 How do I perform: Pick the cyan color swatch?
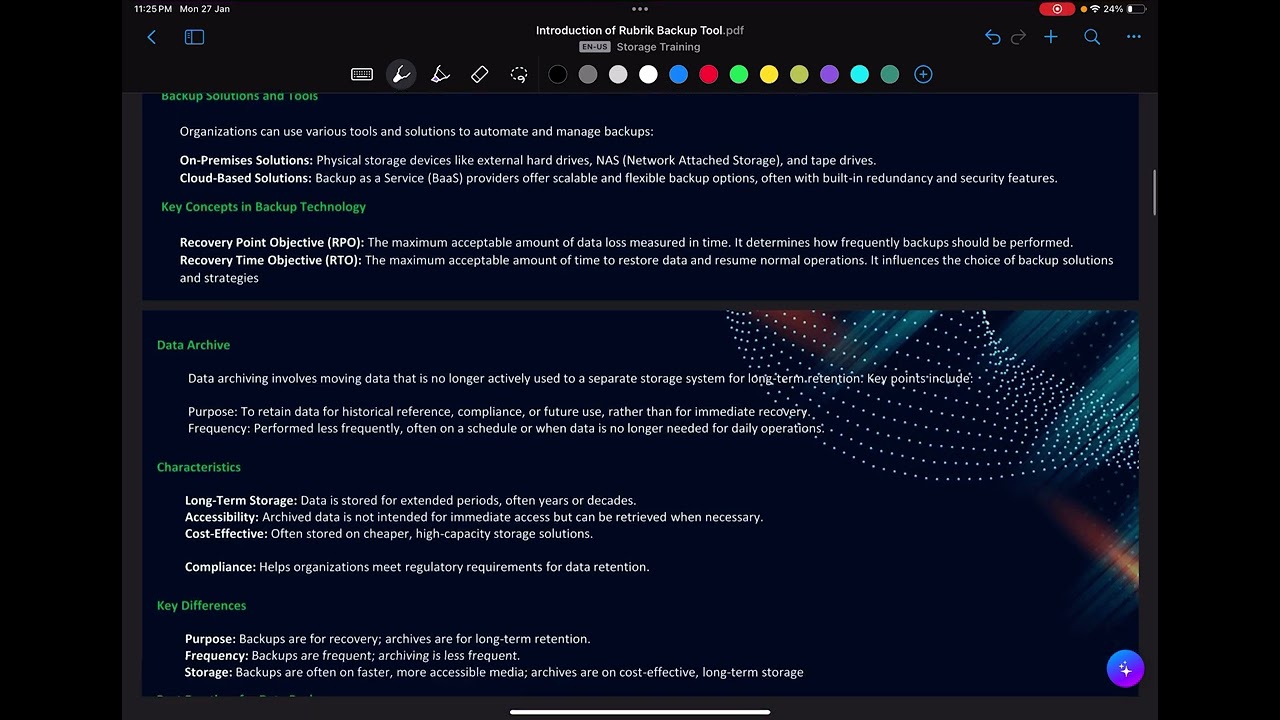[x=859, y=75]
